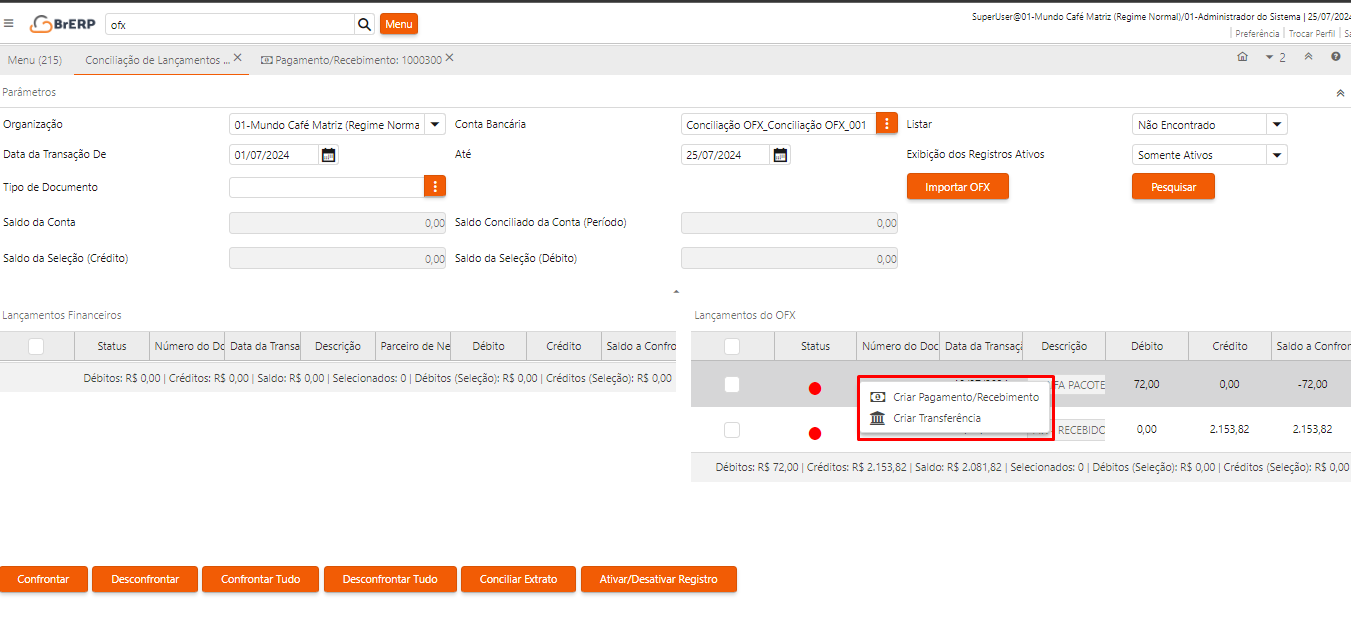1351x635 pixels.
Task: Go to home via the house icon
Action: [1242, 57]
